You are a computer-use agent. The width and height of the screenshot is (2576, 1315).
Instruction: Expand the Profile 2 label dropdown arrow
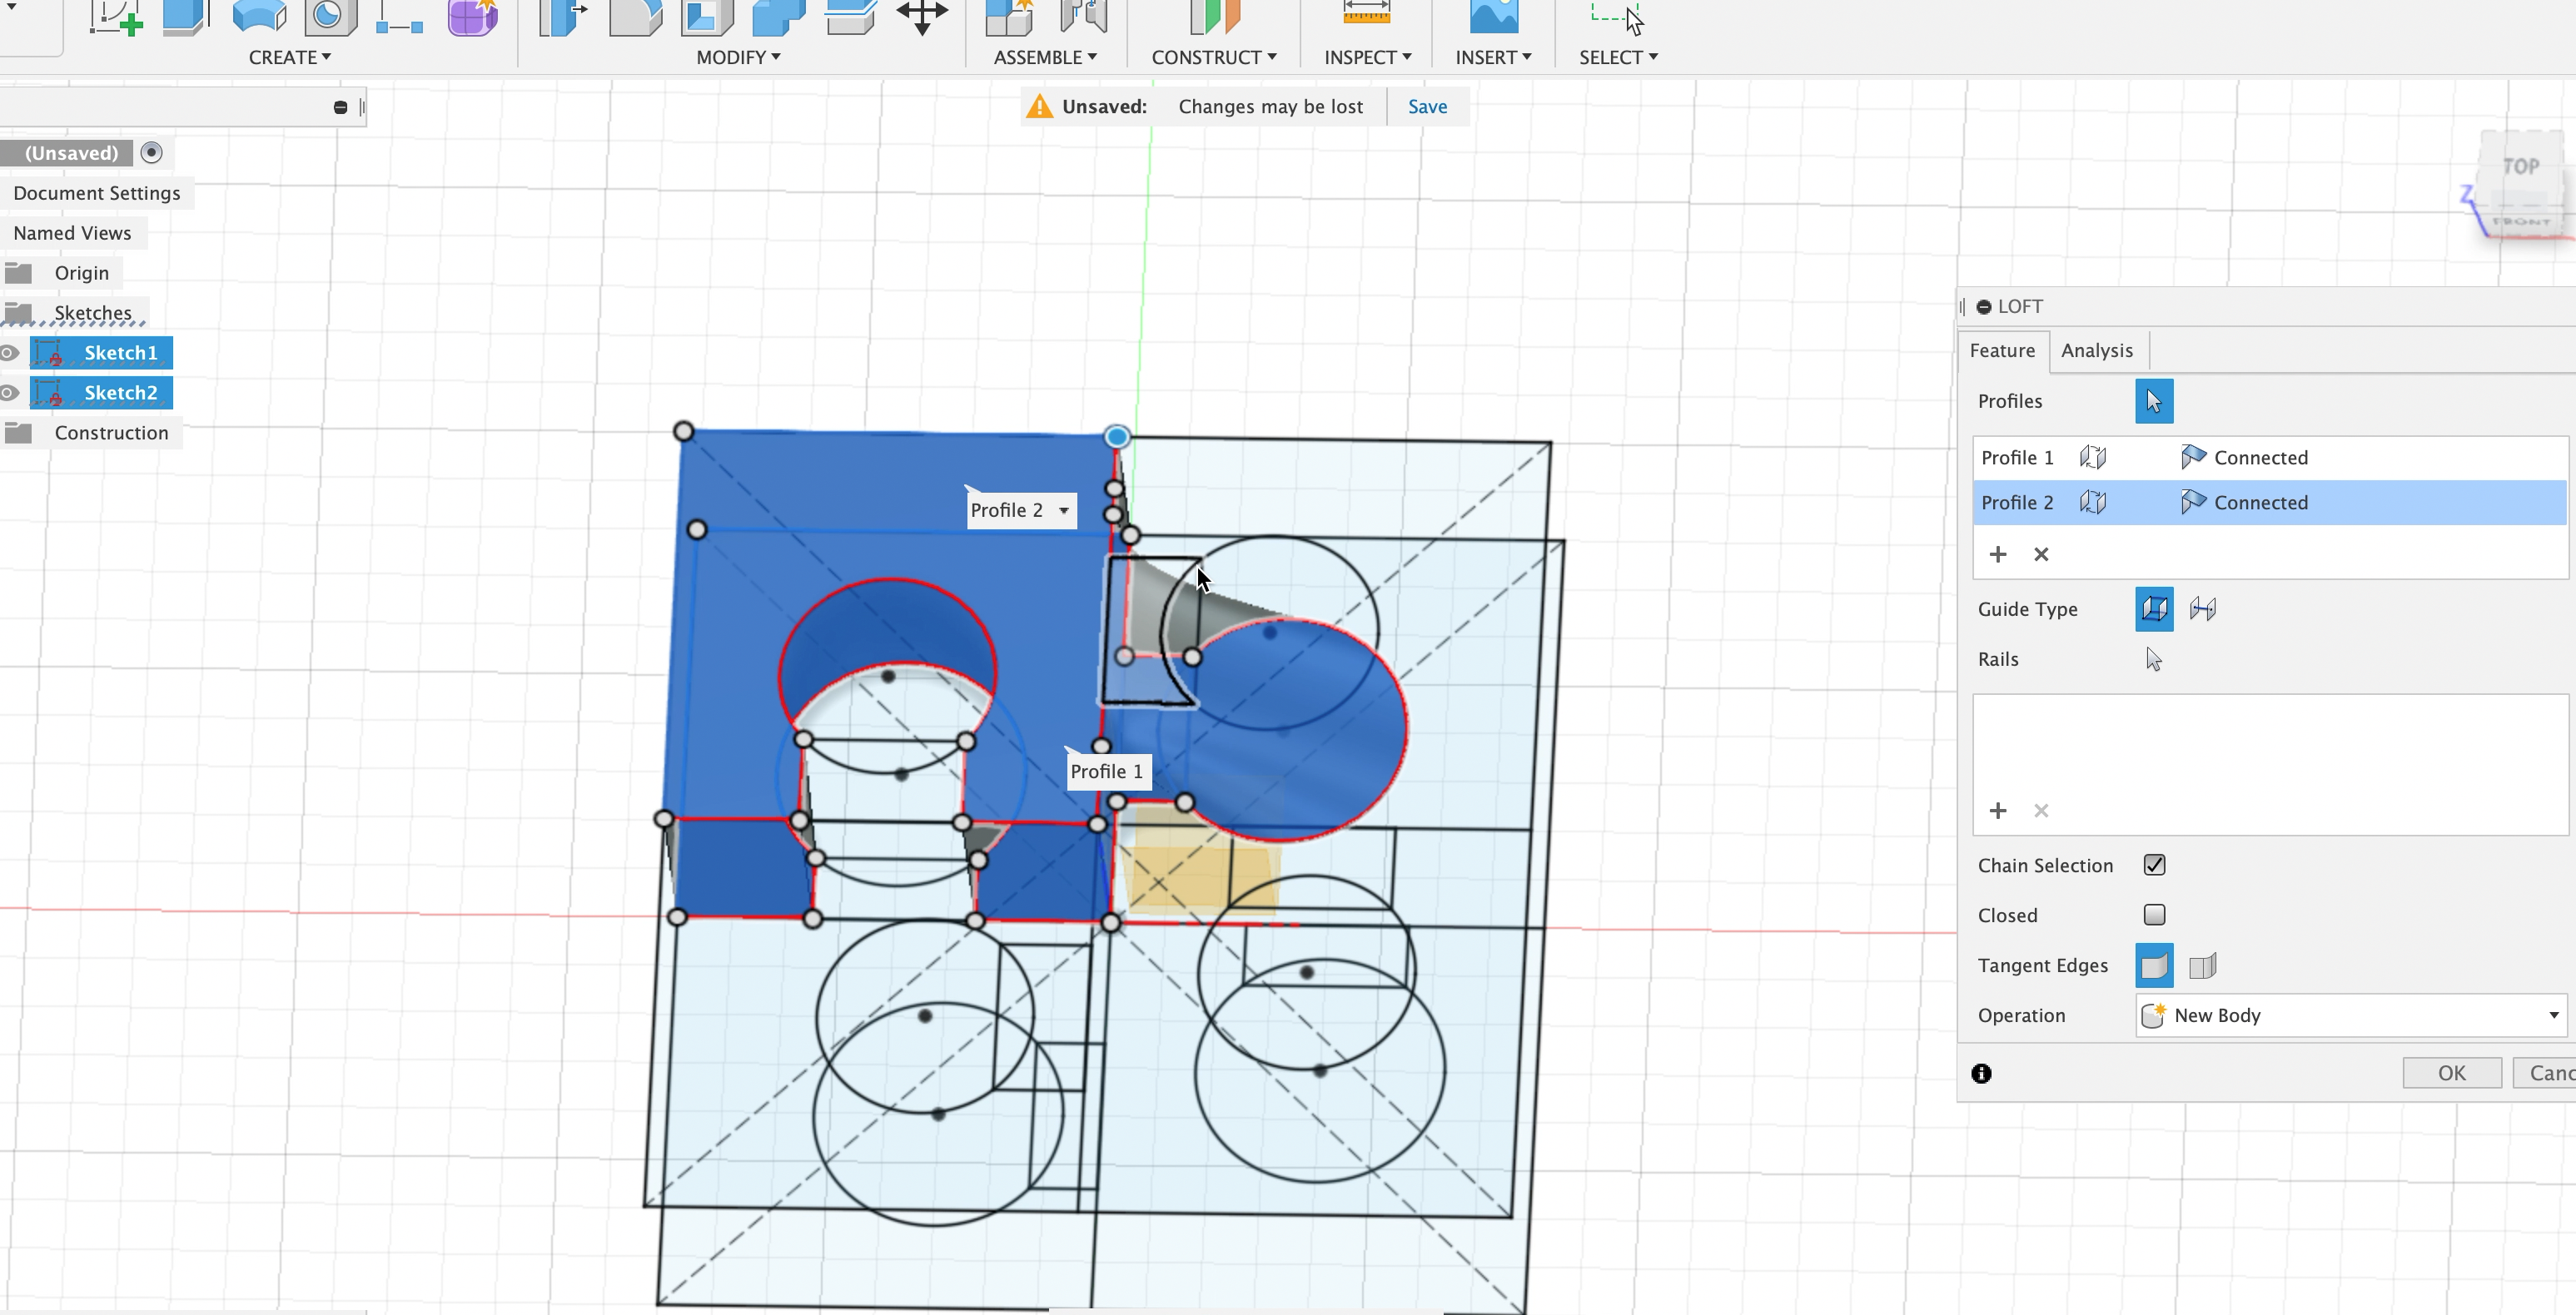(x=1064, y=510)
